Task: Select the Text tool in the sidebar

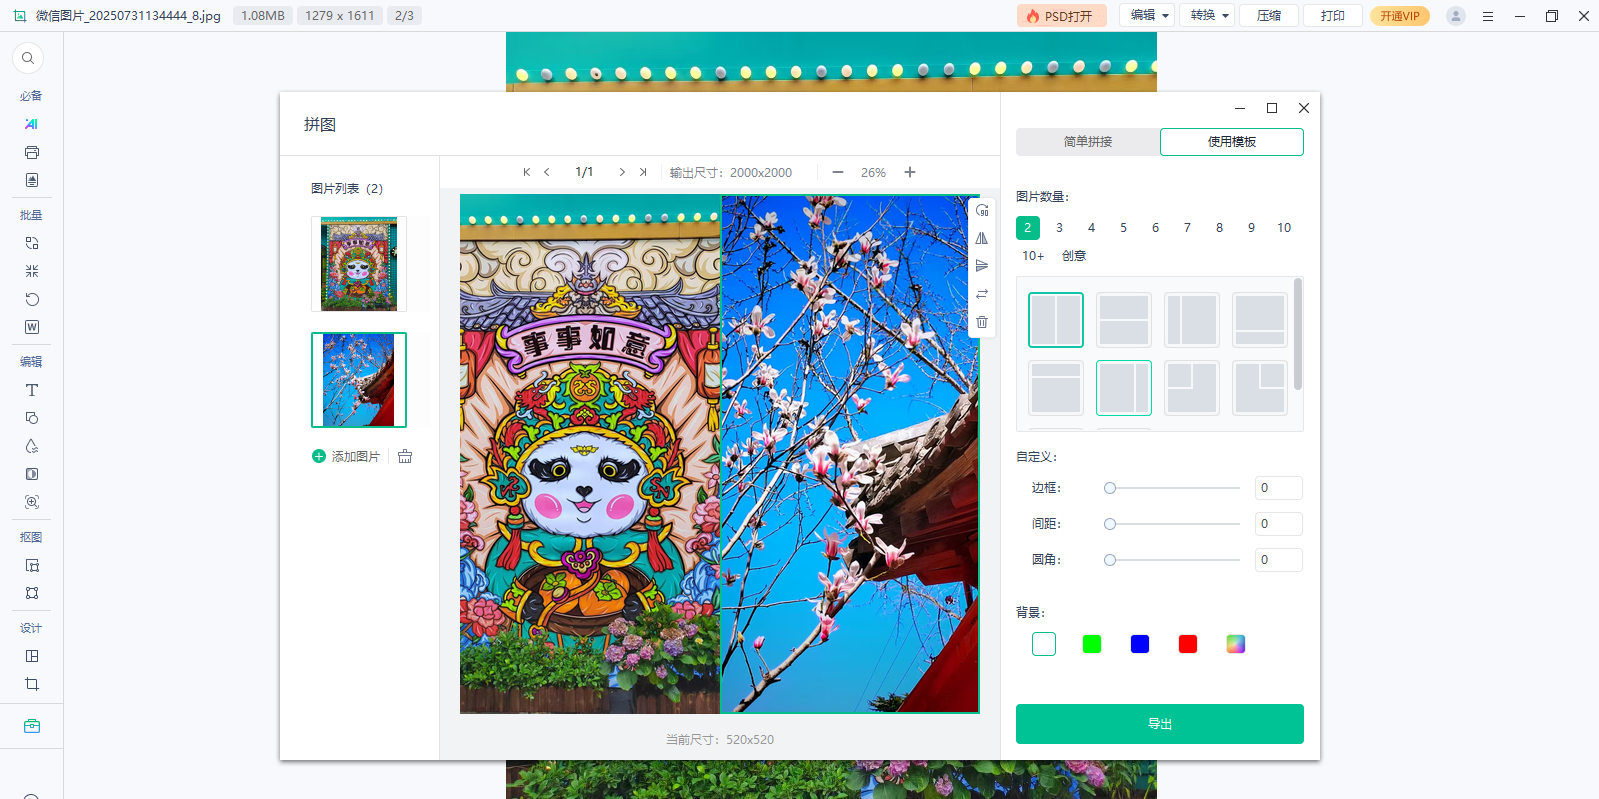Action: [x=32, y=390]
